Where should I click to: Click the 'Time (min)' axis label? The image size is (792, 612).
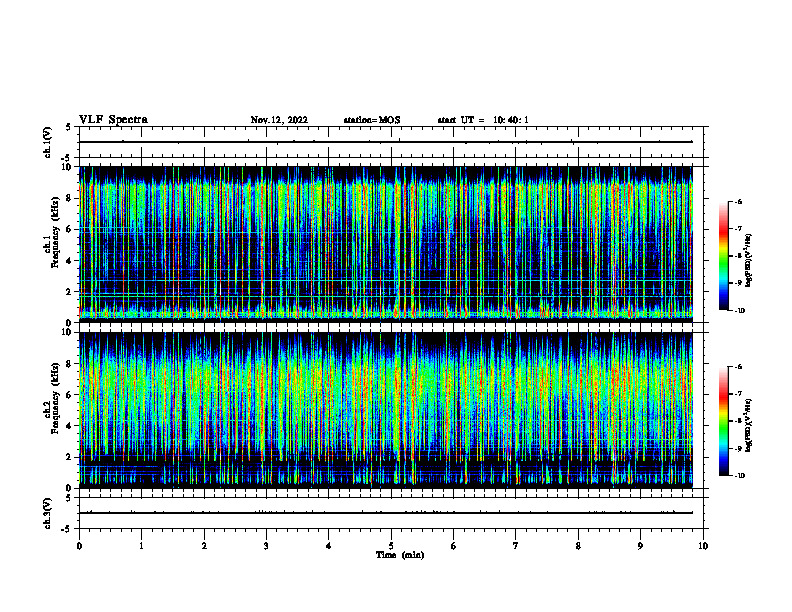click(400, 555)
